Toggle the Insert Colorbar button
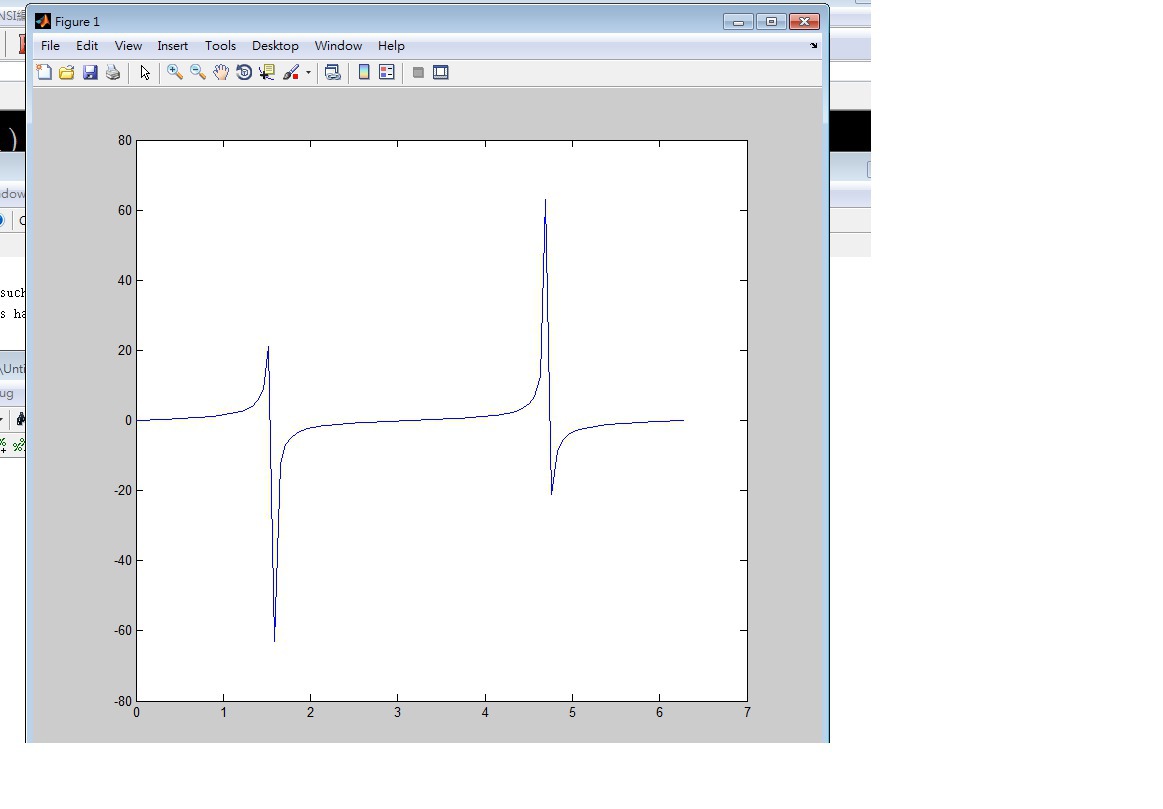This screenshot has width=1163, height=809. pyautogui.click(x=364, y=72)
